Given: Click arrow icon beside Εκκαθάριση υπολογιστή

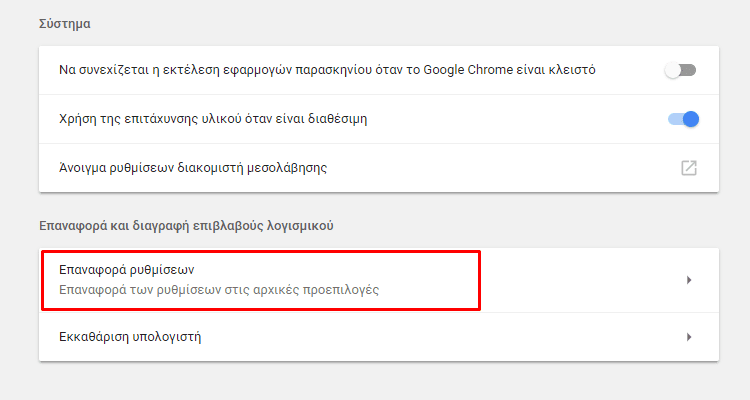Looking at the screenshot, I should [689, 337].
